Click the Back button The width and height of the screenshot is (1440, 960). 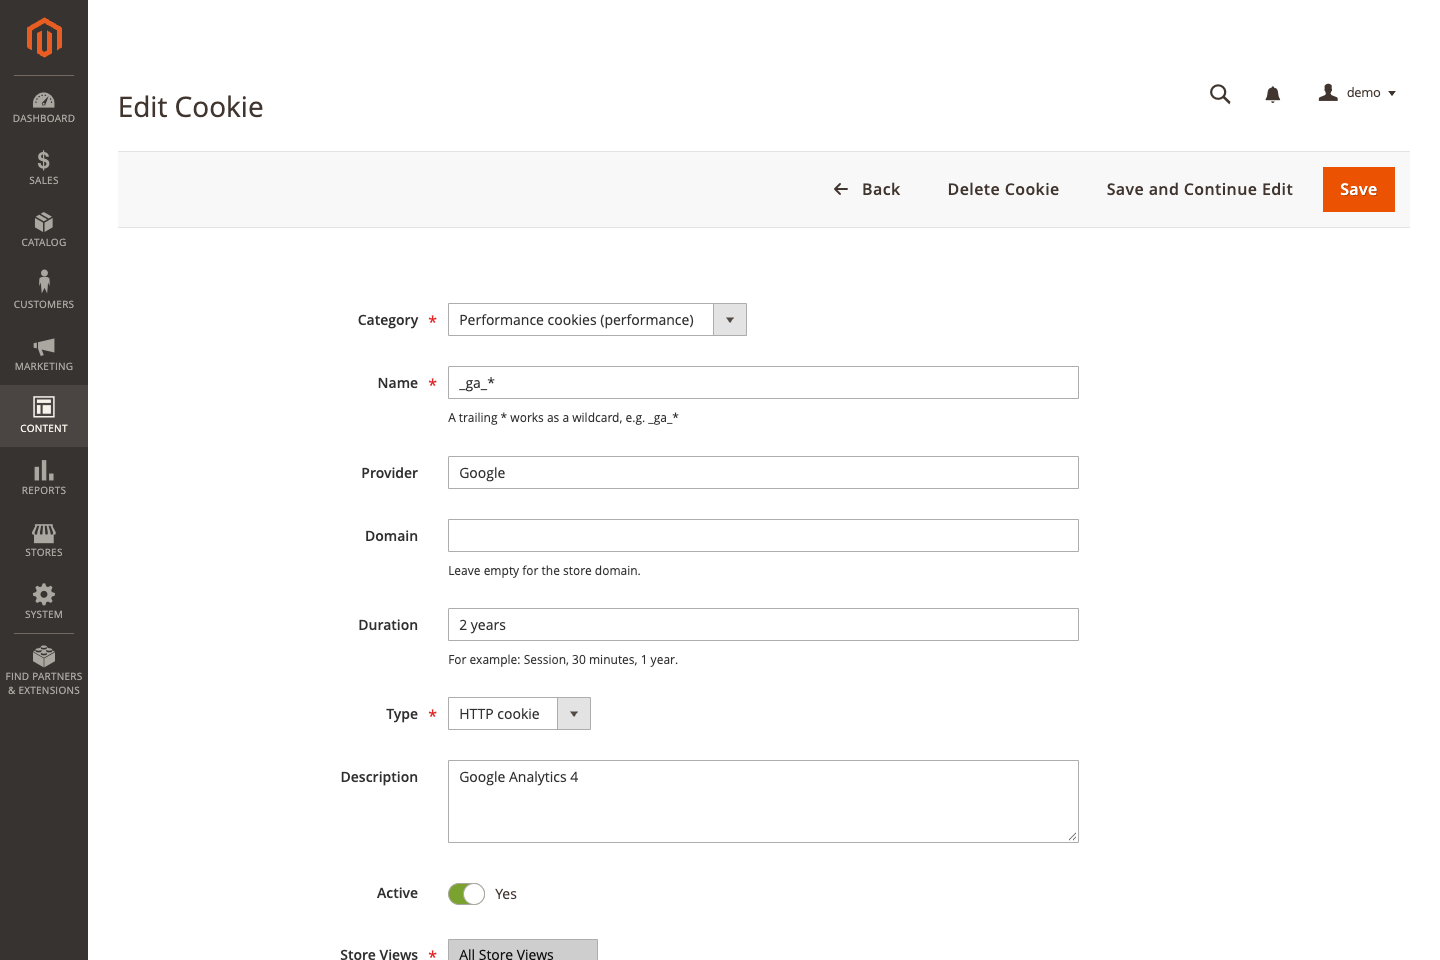click(x=866, y=189)
